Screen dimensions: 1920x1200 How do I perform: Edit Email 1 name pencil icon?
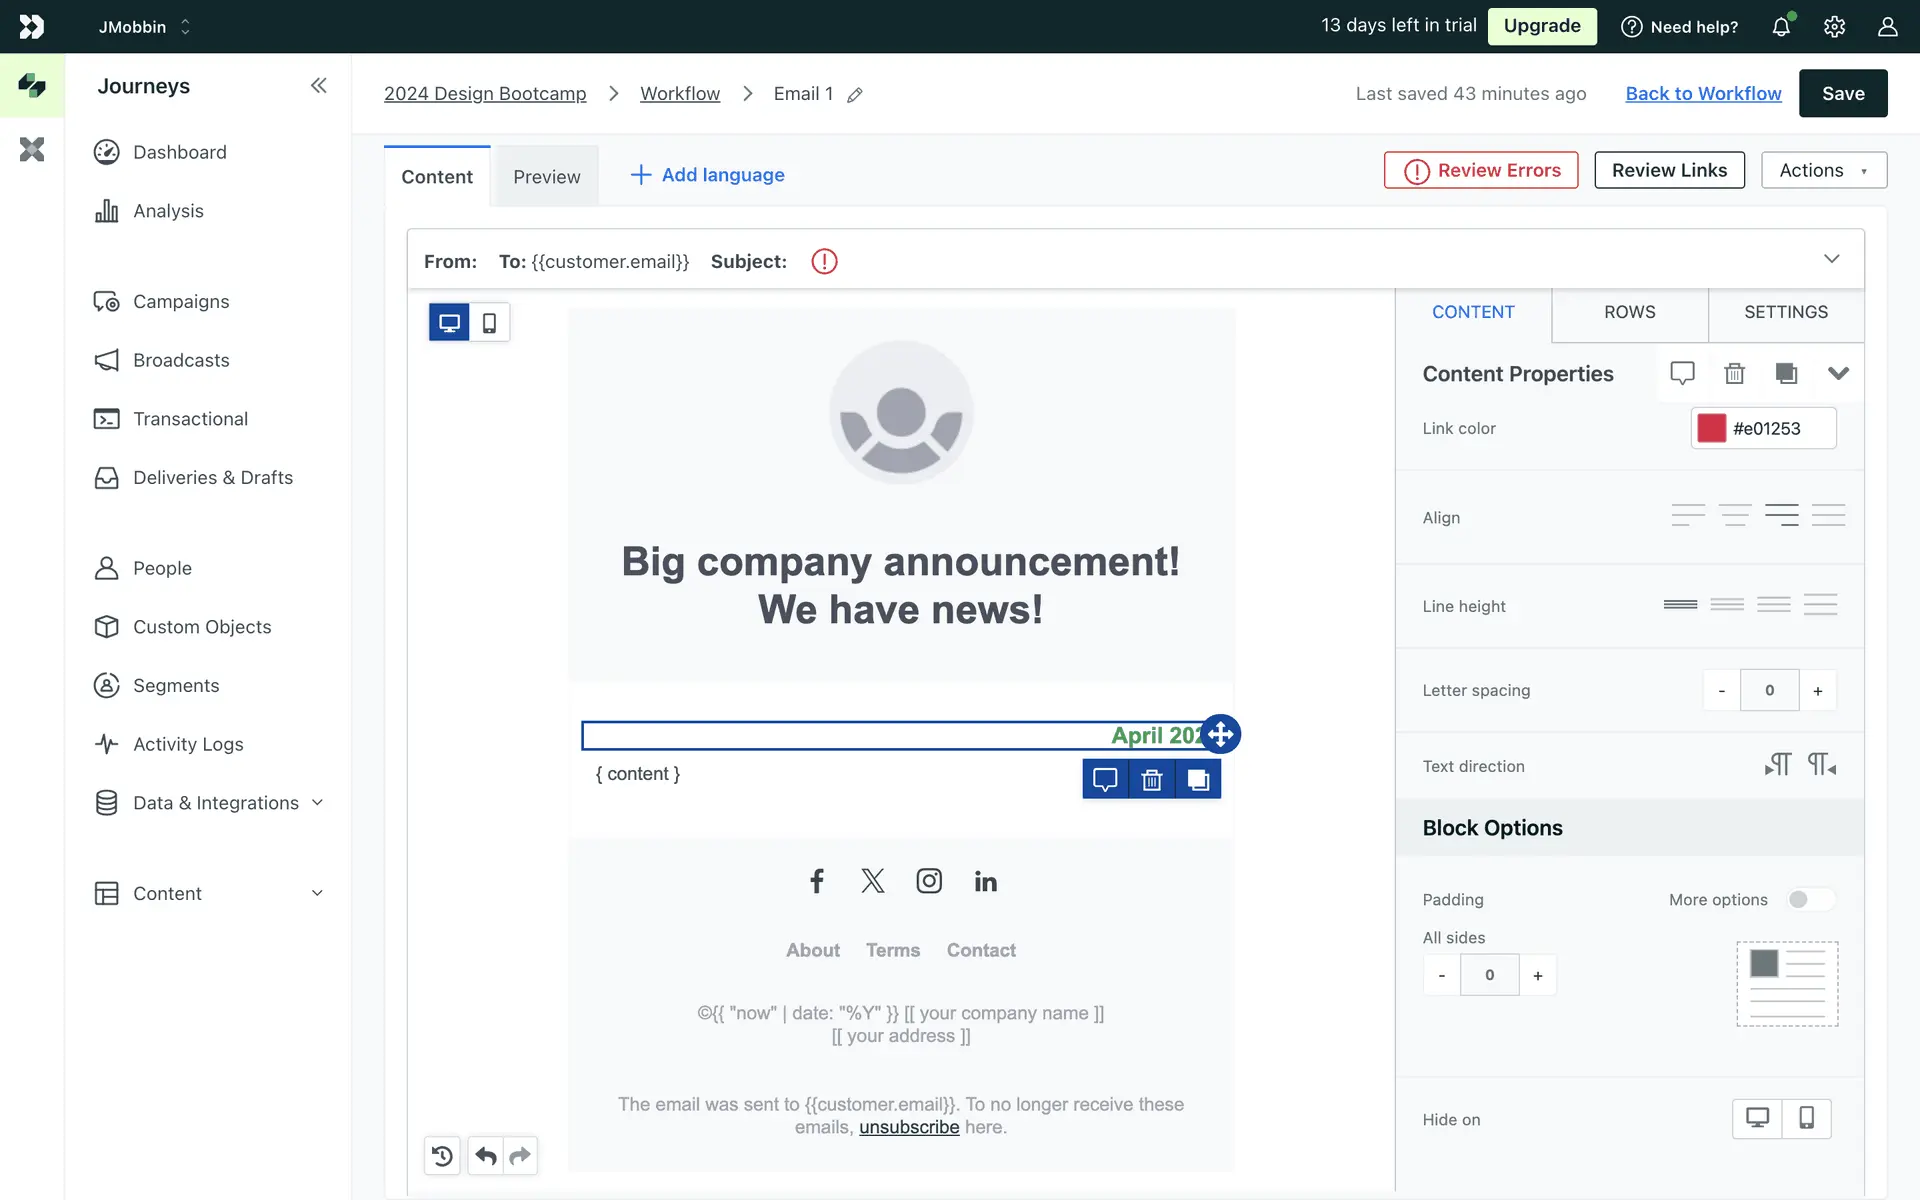click(855, 95)
